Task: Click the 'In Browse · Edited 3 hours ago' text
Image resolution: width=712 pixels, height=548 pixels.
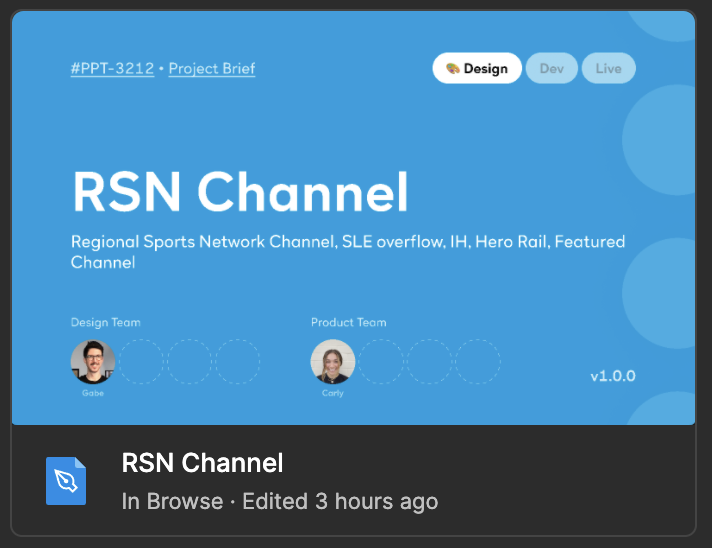Action: 280,502
